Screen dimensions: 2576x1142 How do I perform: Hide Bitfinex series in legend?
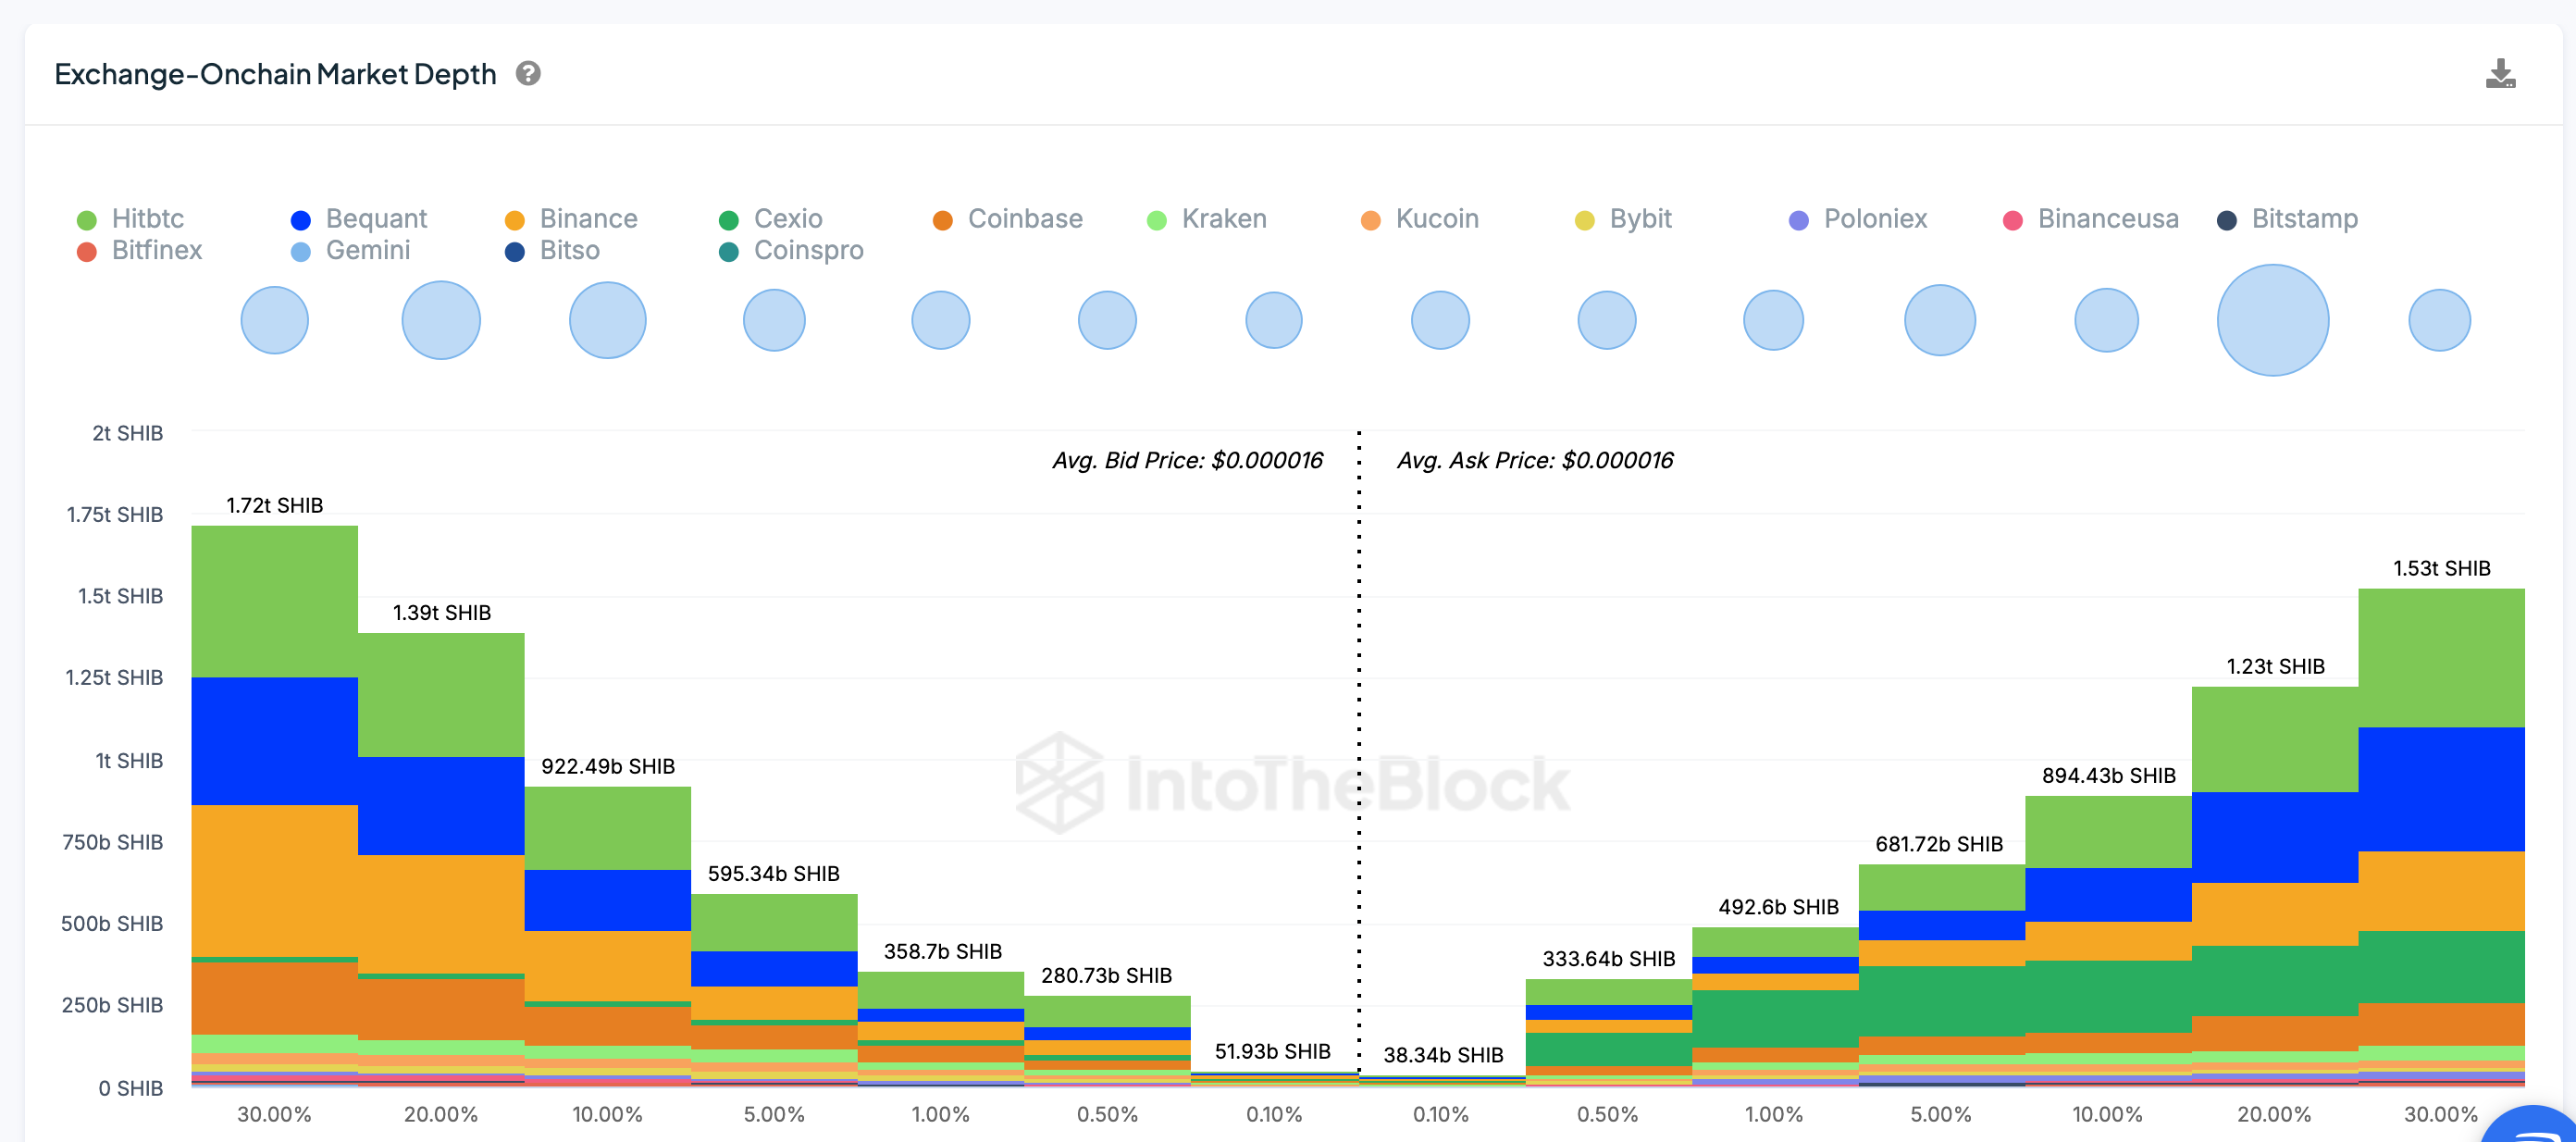coord(140,251)
